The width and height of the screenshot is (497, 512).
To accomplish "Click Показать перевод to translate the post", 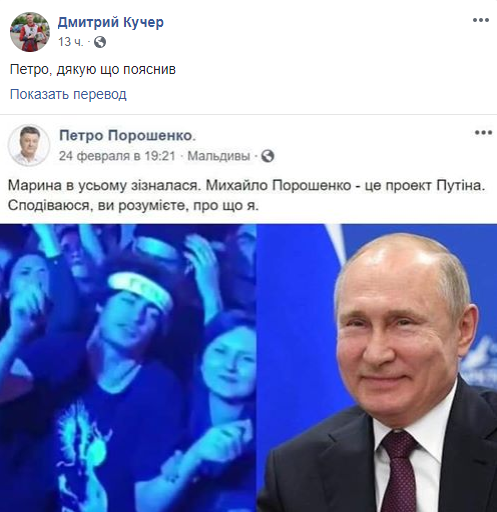I will (x=68, y=94).
